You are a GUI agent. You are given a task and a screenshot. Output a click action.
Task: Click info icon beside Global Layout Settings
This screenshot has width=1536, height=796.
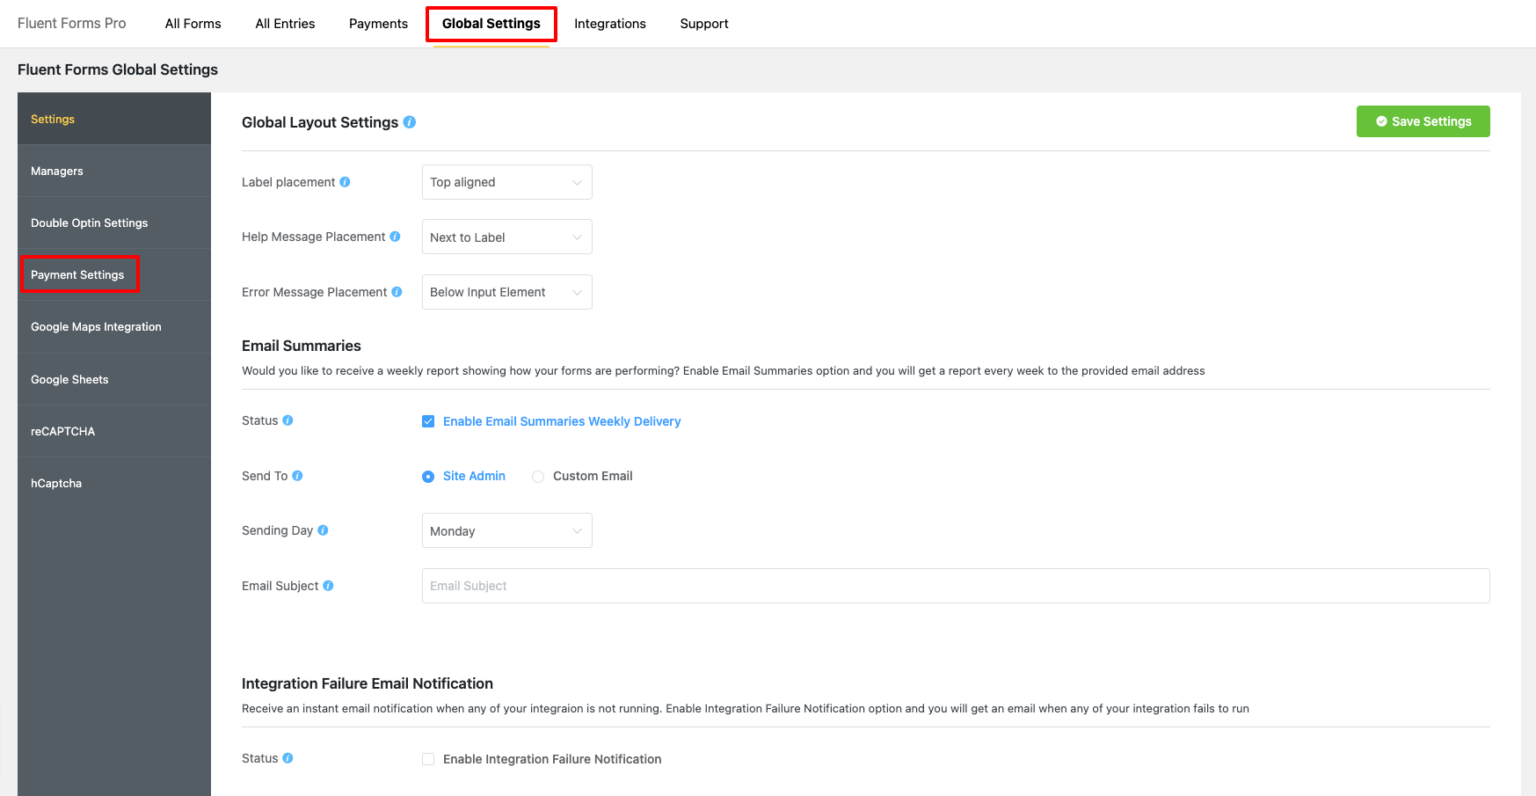point(409,122)
